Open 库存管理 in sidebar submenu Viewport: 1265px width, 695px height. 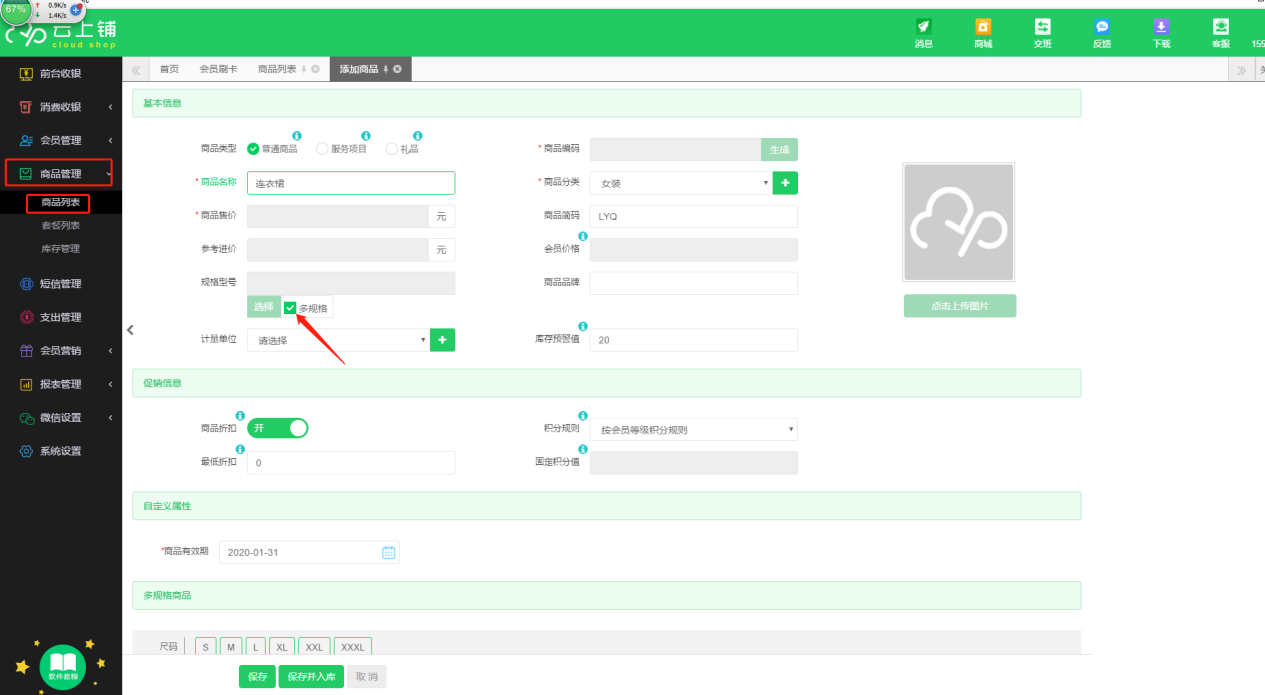coord(60,249)
